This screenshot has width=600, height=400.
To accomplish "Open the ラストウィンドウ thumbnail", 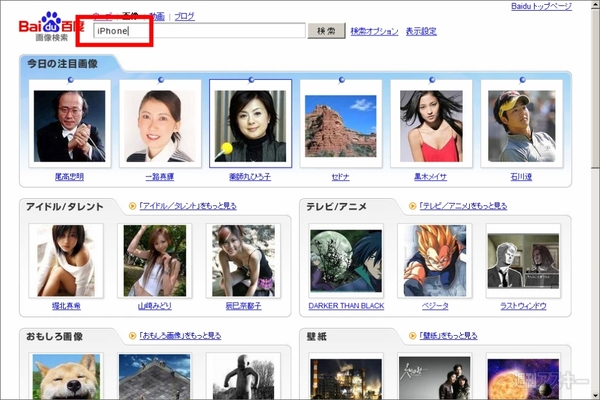I will pyautogui.click(x=523, y=261).
